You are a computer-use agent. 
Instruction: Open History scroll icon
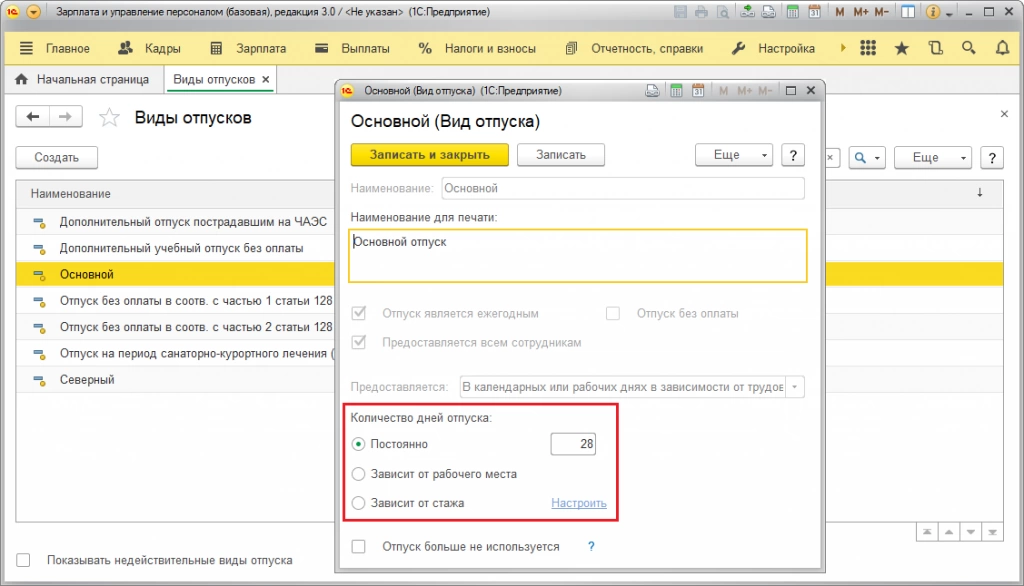936,48
